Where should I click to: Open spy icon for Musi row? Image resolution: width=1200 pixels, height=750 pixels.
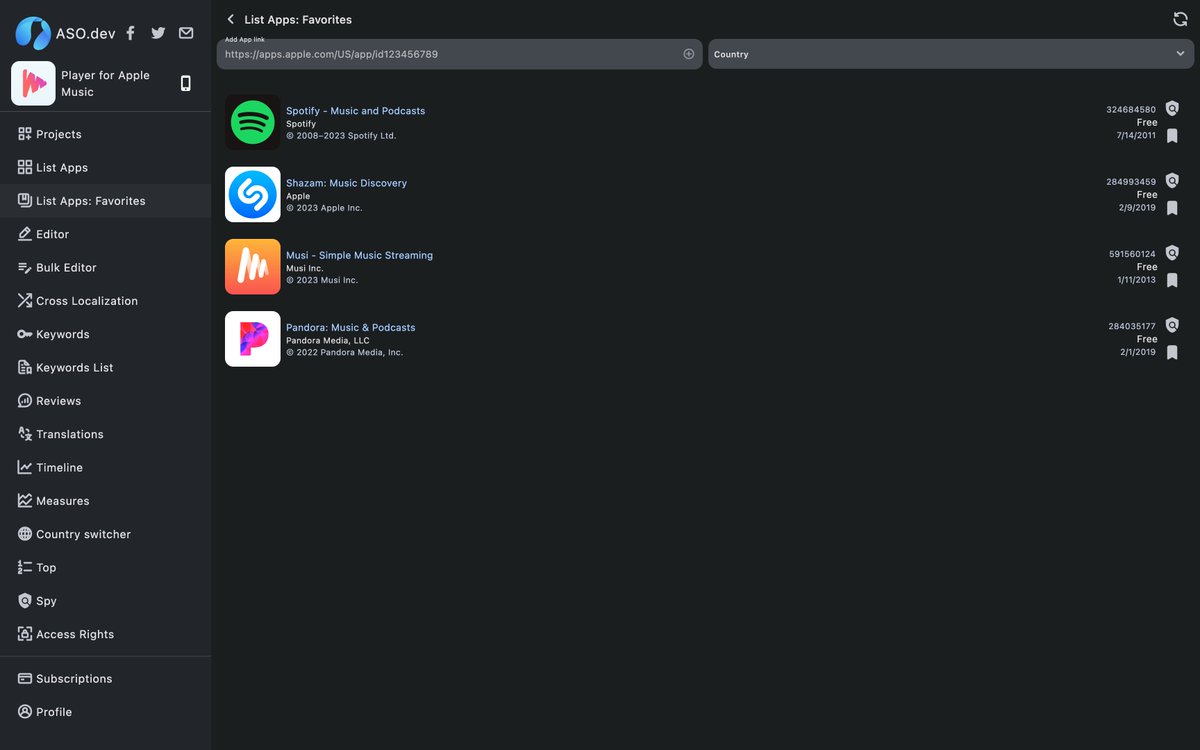[1172, 253]
